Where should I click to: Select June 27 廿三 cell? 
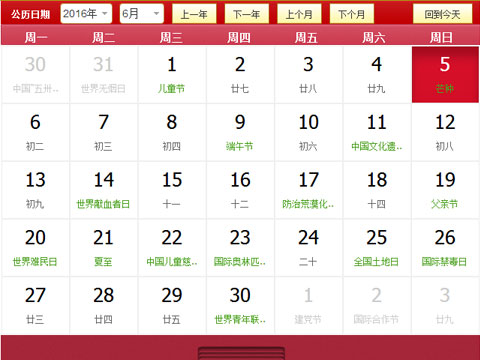(35, 305)
